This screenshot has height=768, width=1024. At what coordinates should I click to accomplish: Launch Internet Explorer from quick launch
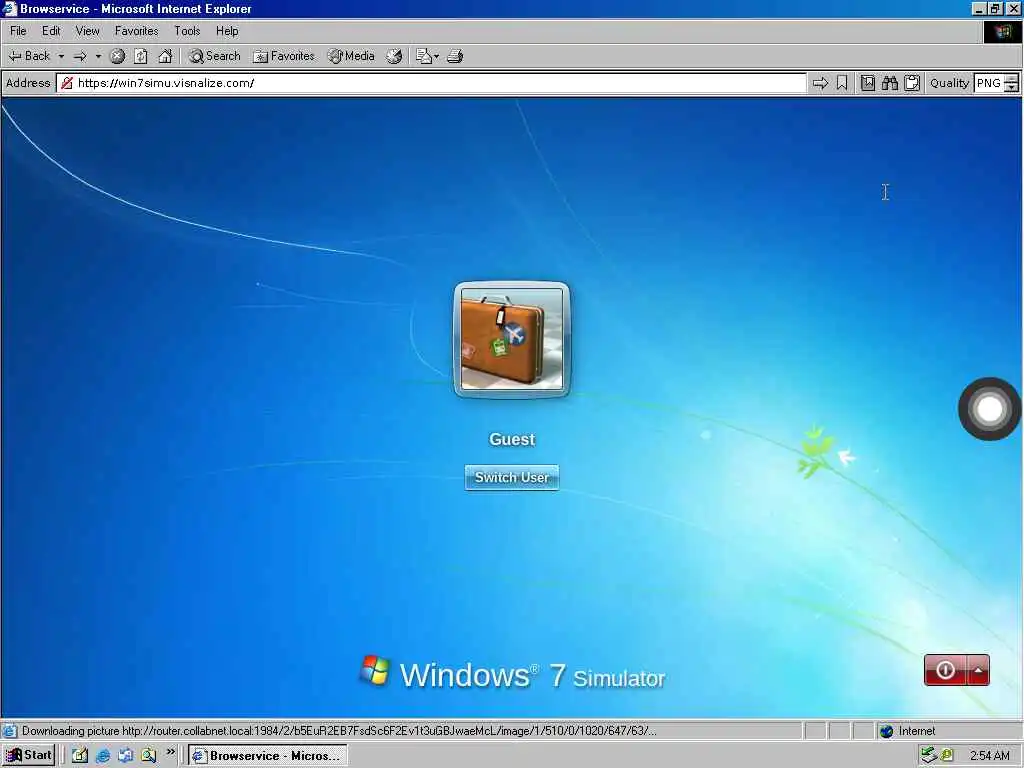103,756
